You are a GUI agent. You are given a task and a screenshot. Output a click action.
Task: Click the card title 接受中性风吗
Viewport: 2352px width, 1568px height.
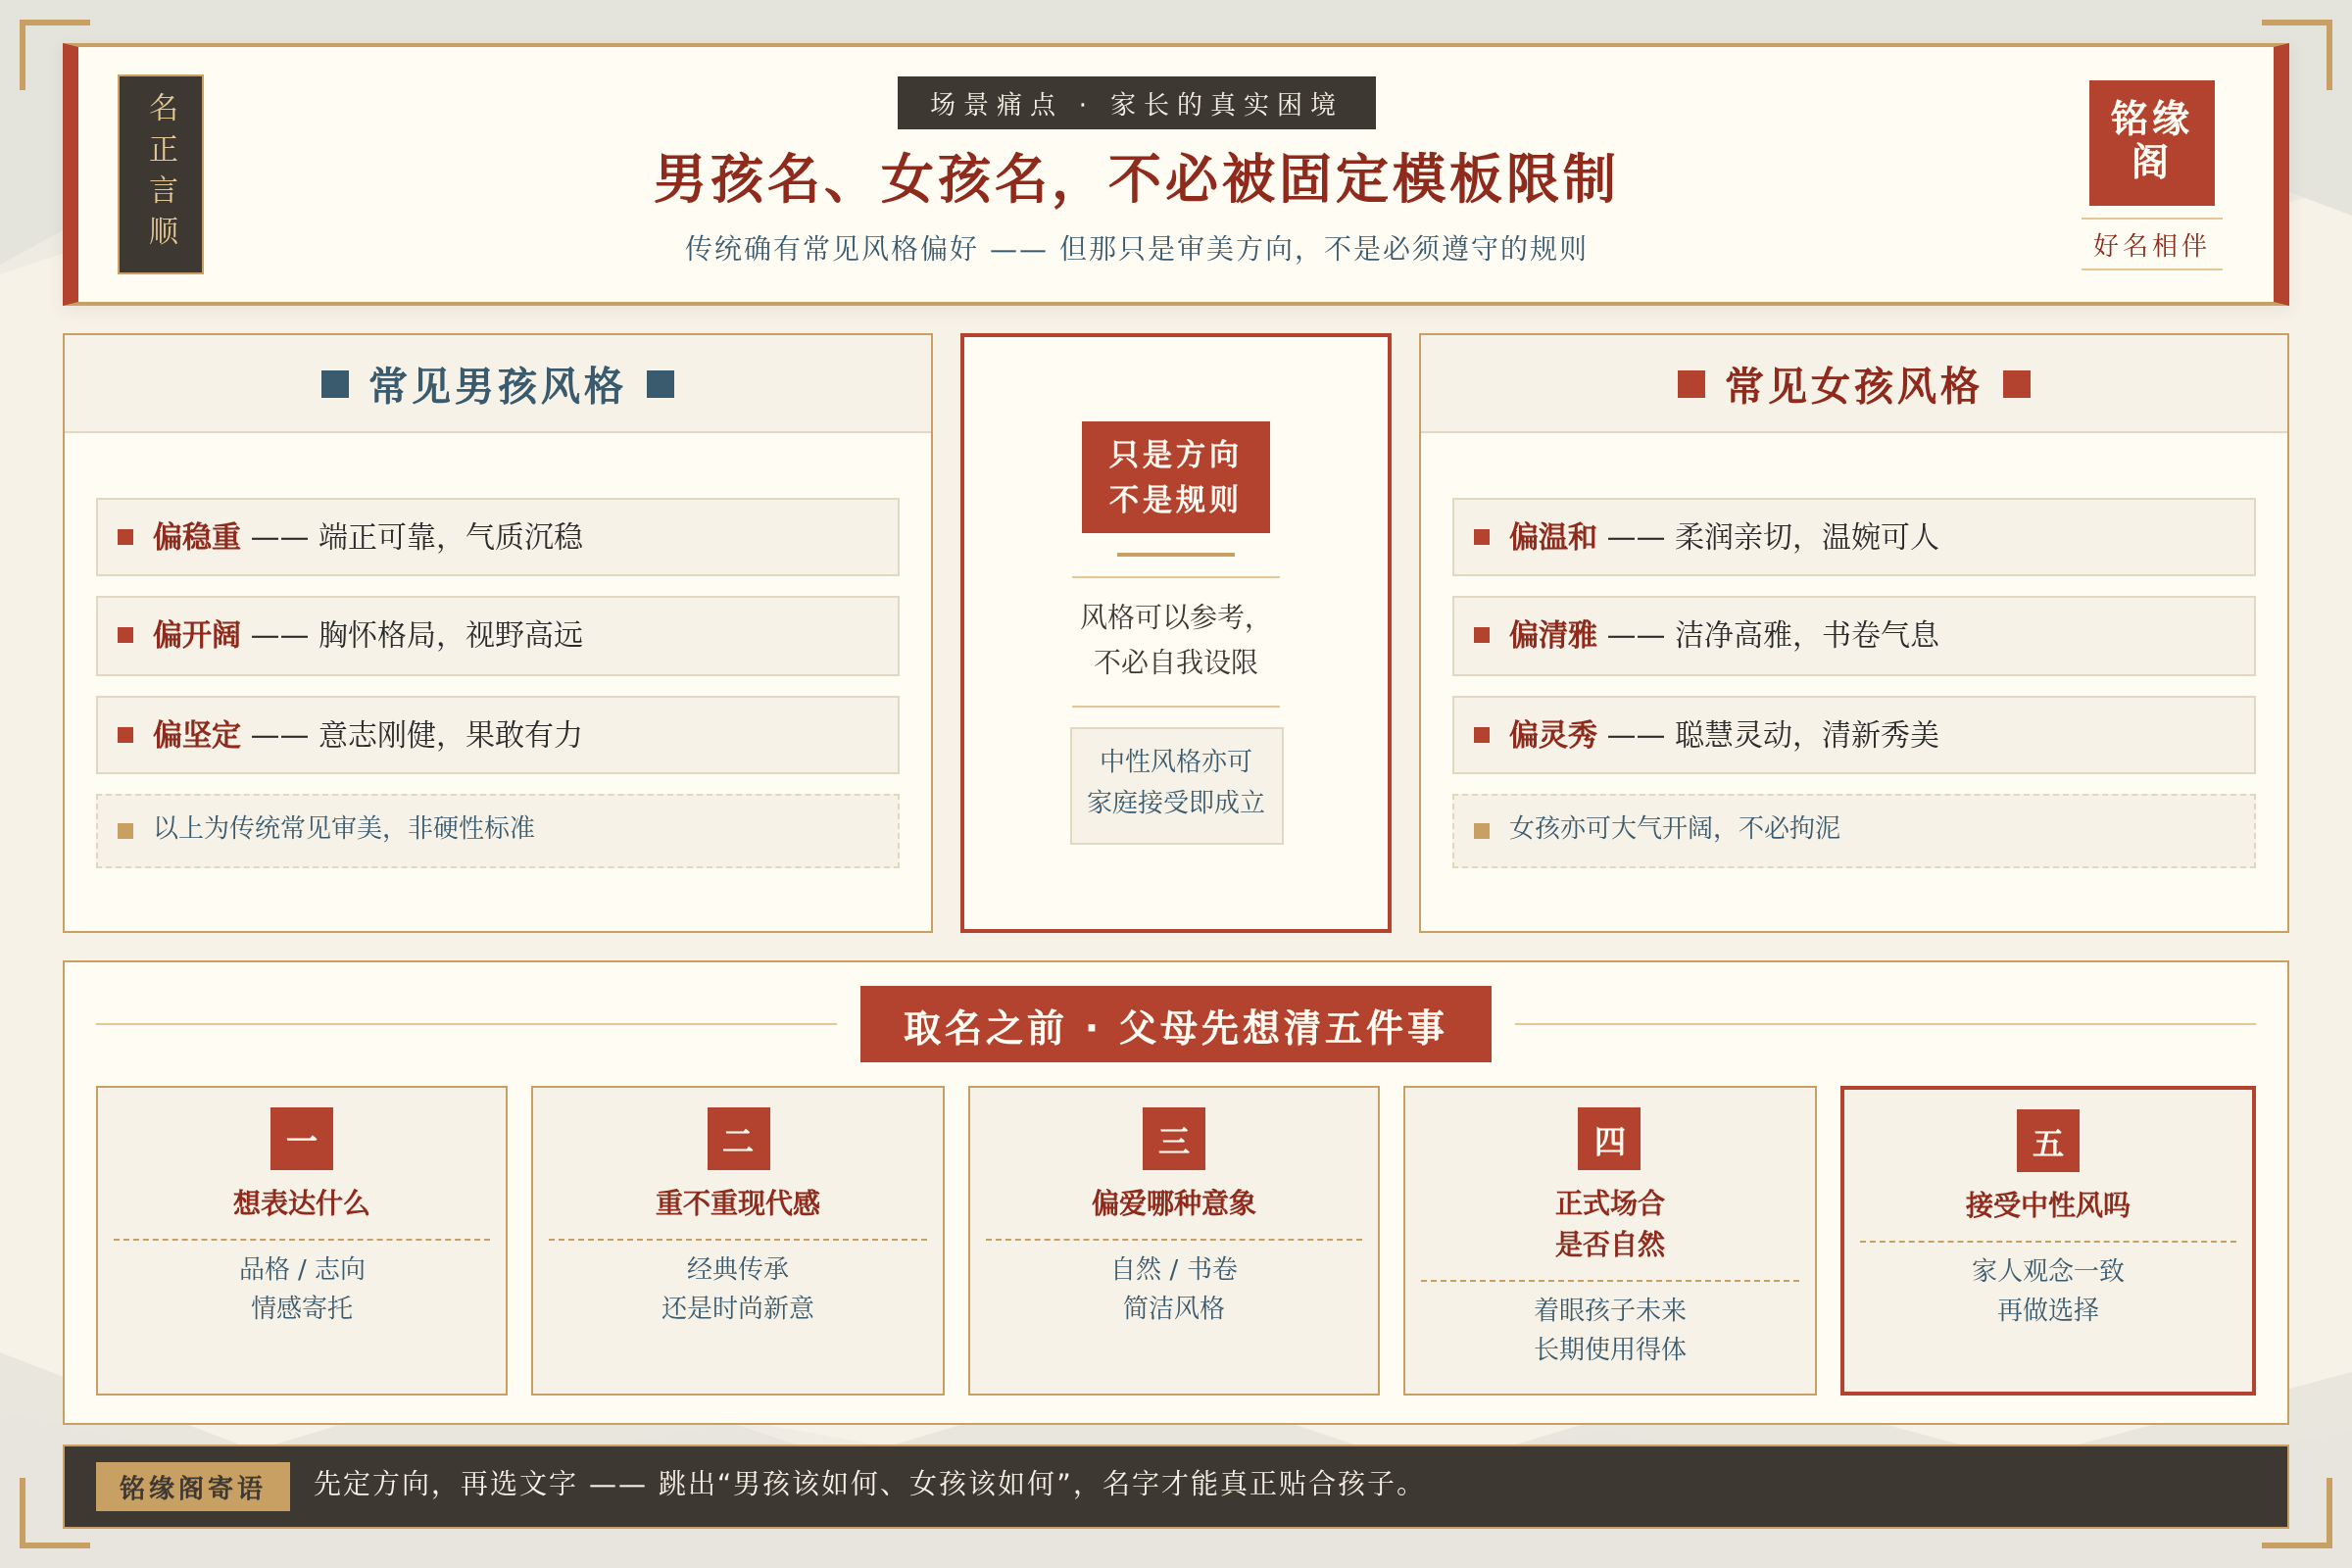click(x=2048, y=1204)
